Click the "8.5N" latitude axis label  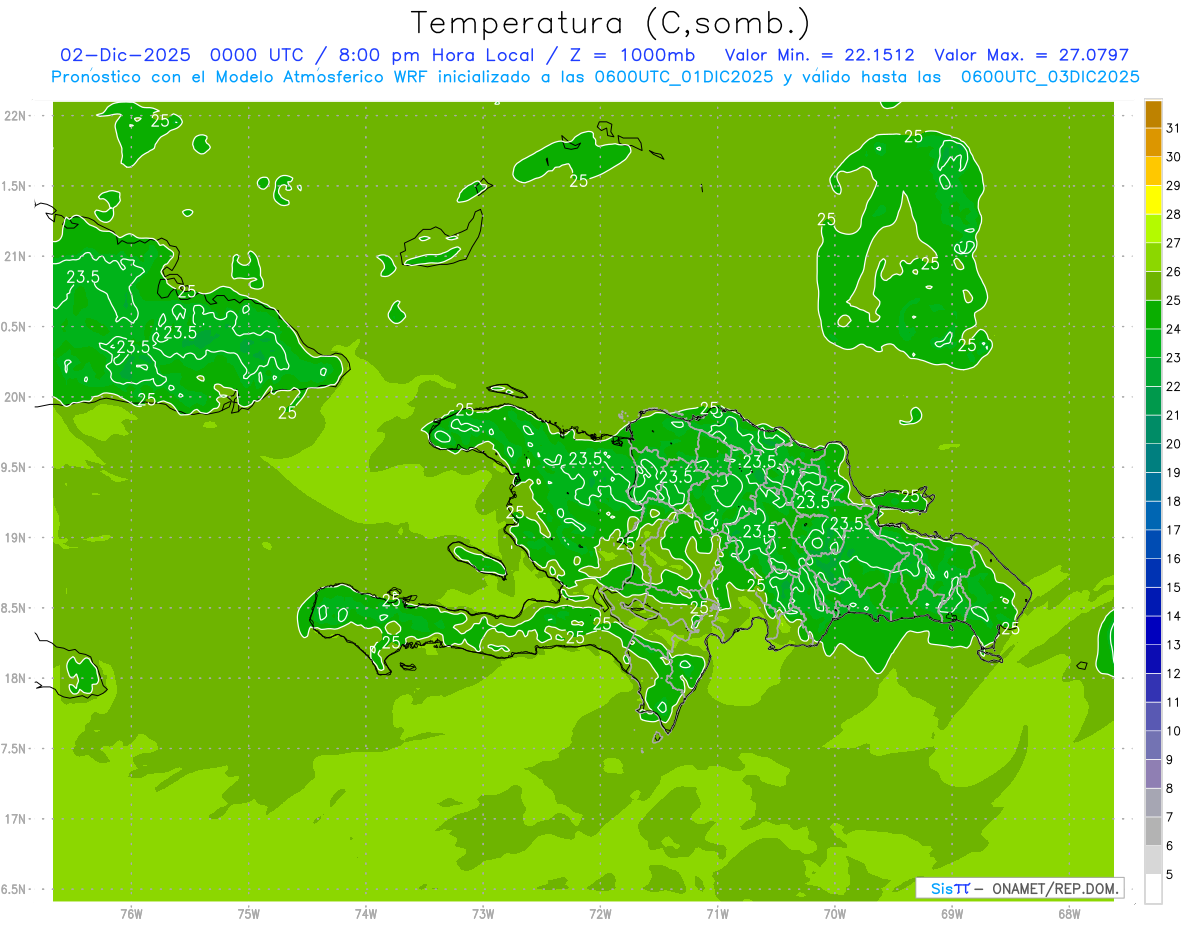[x=15, y=608]
